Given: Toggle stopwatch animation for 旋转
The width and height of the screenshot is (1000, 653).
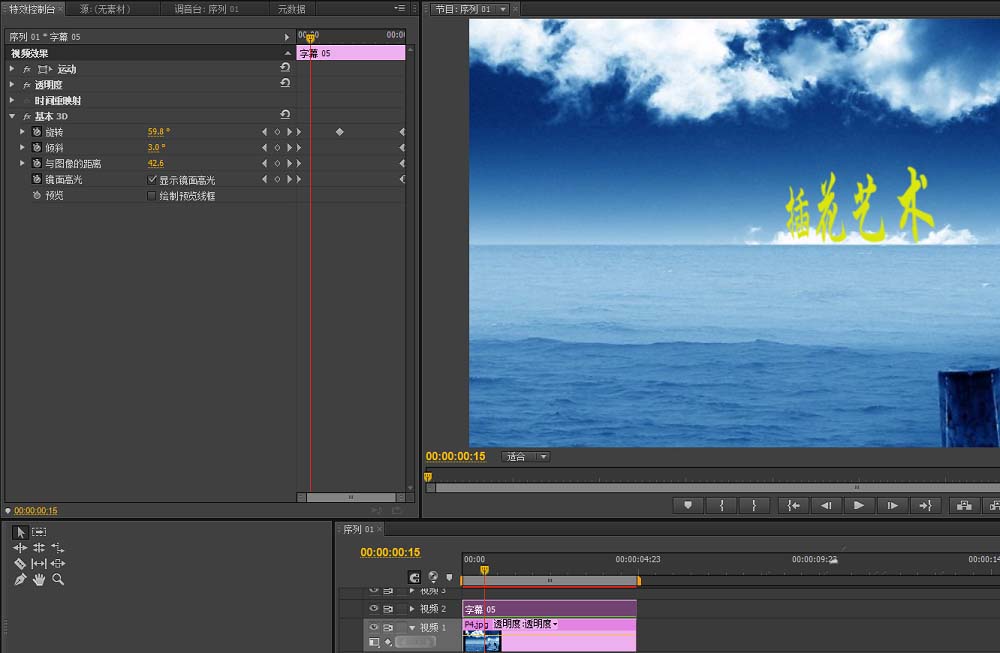Looking at the screenshot, I should point(36,132).
